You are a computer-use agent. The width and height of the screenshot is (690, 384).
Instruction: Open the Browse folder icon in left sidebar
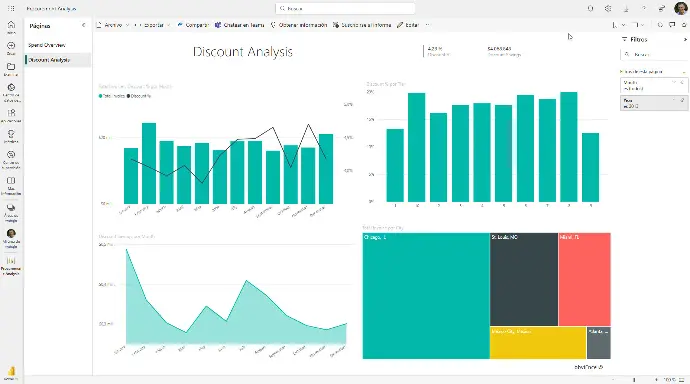point(11,66)
